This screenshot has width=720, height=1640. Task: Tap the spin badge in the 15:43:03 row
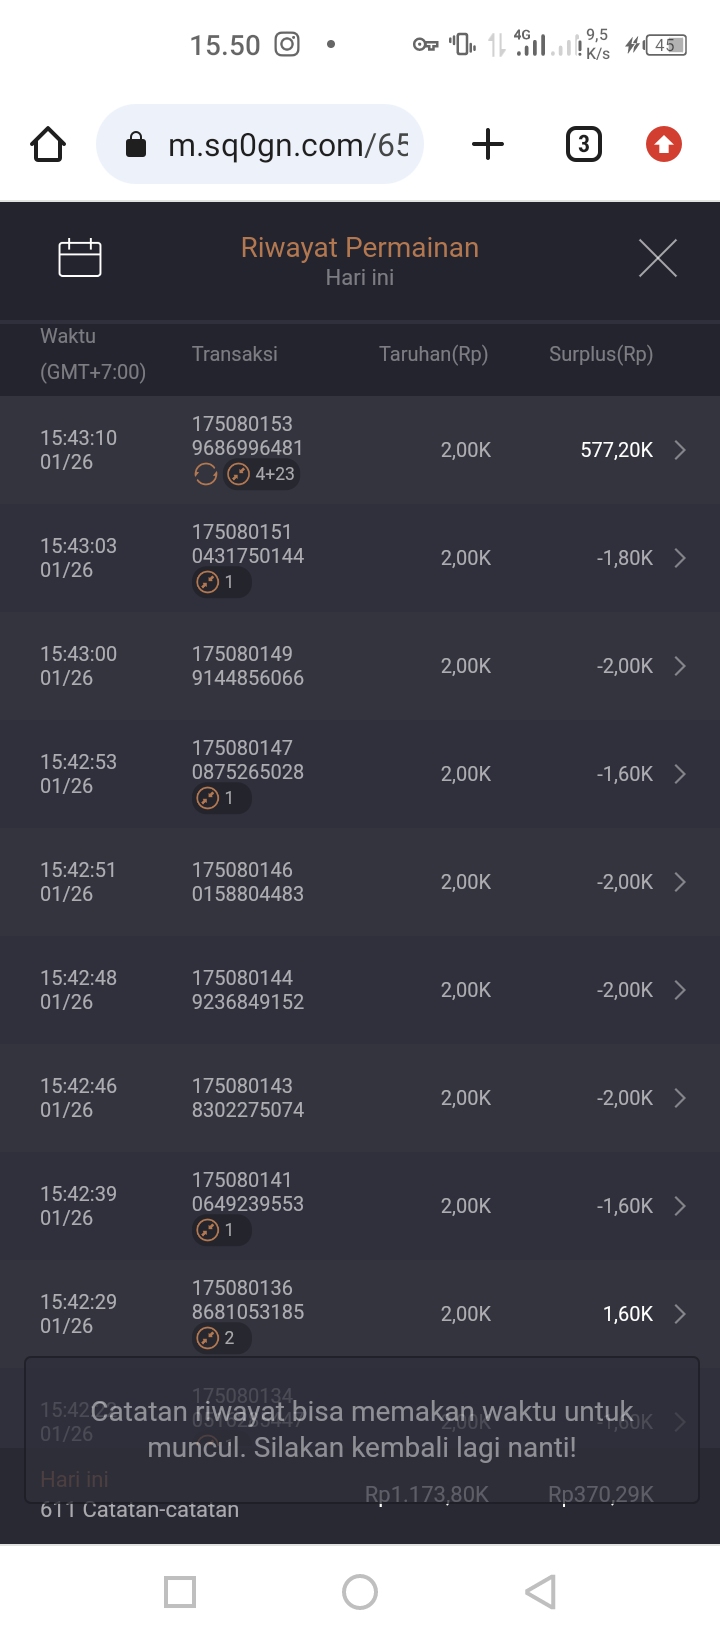220,582
